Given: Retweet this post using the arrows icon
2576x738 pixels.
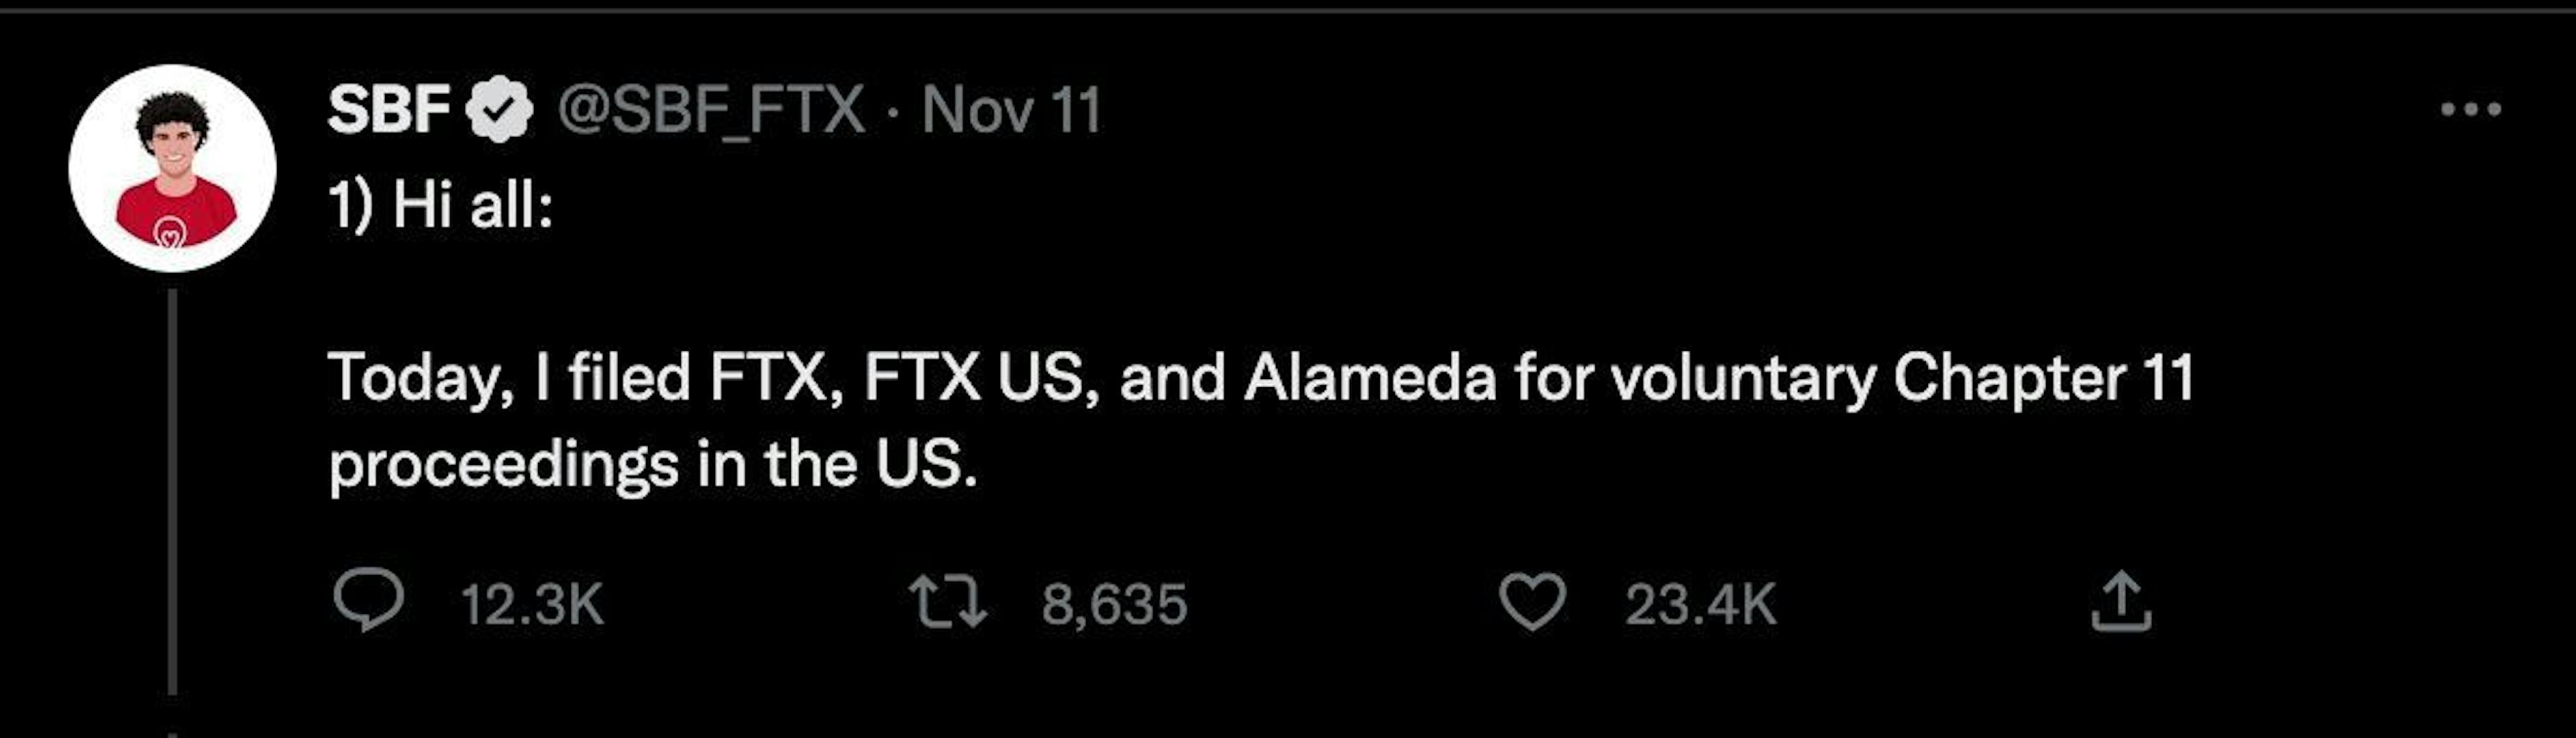Looking at the screenshot, I should 947,603.
